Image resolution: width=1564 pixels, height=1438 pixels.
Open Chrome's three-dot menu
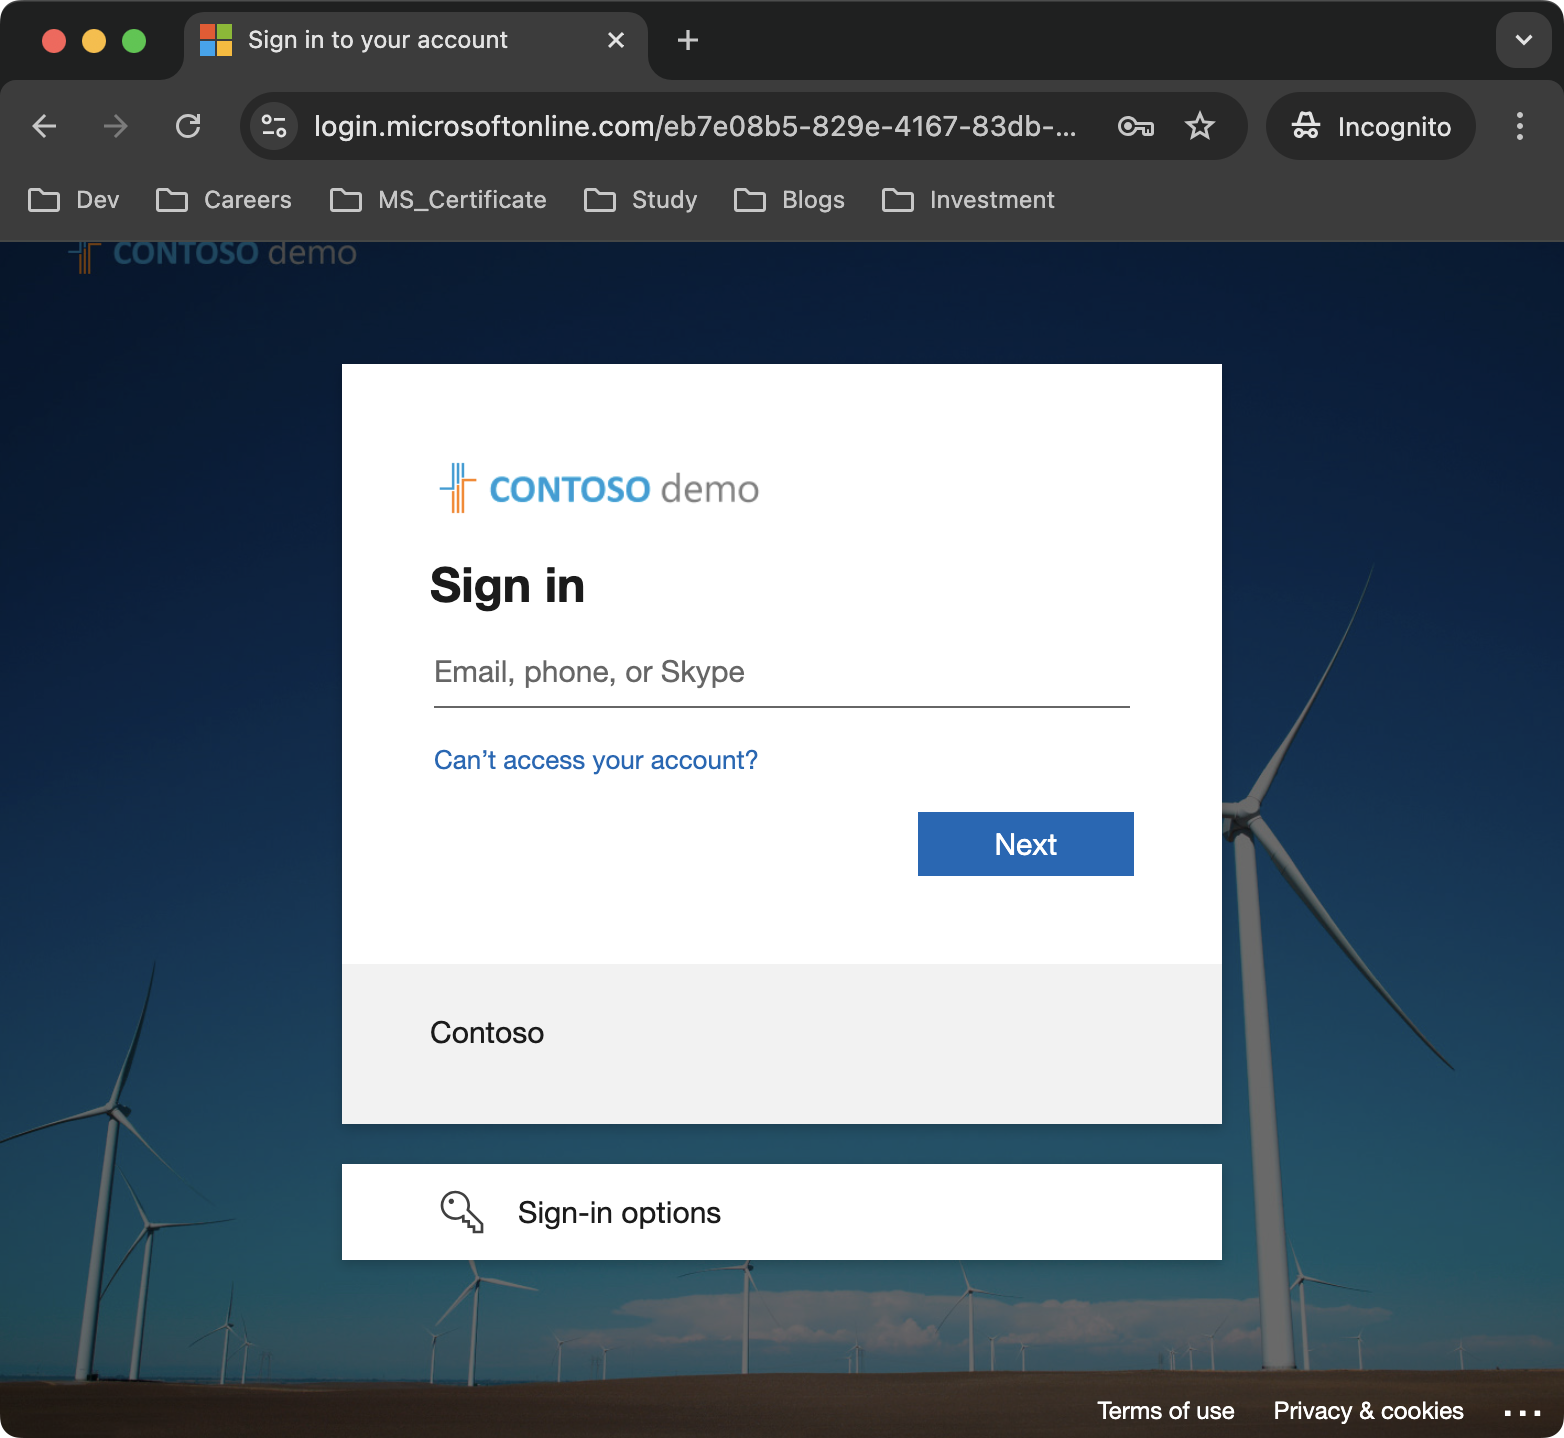point(1520,126)
